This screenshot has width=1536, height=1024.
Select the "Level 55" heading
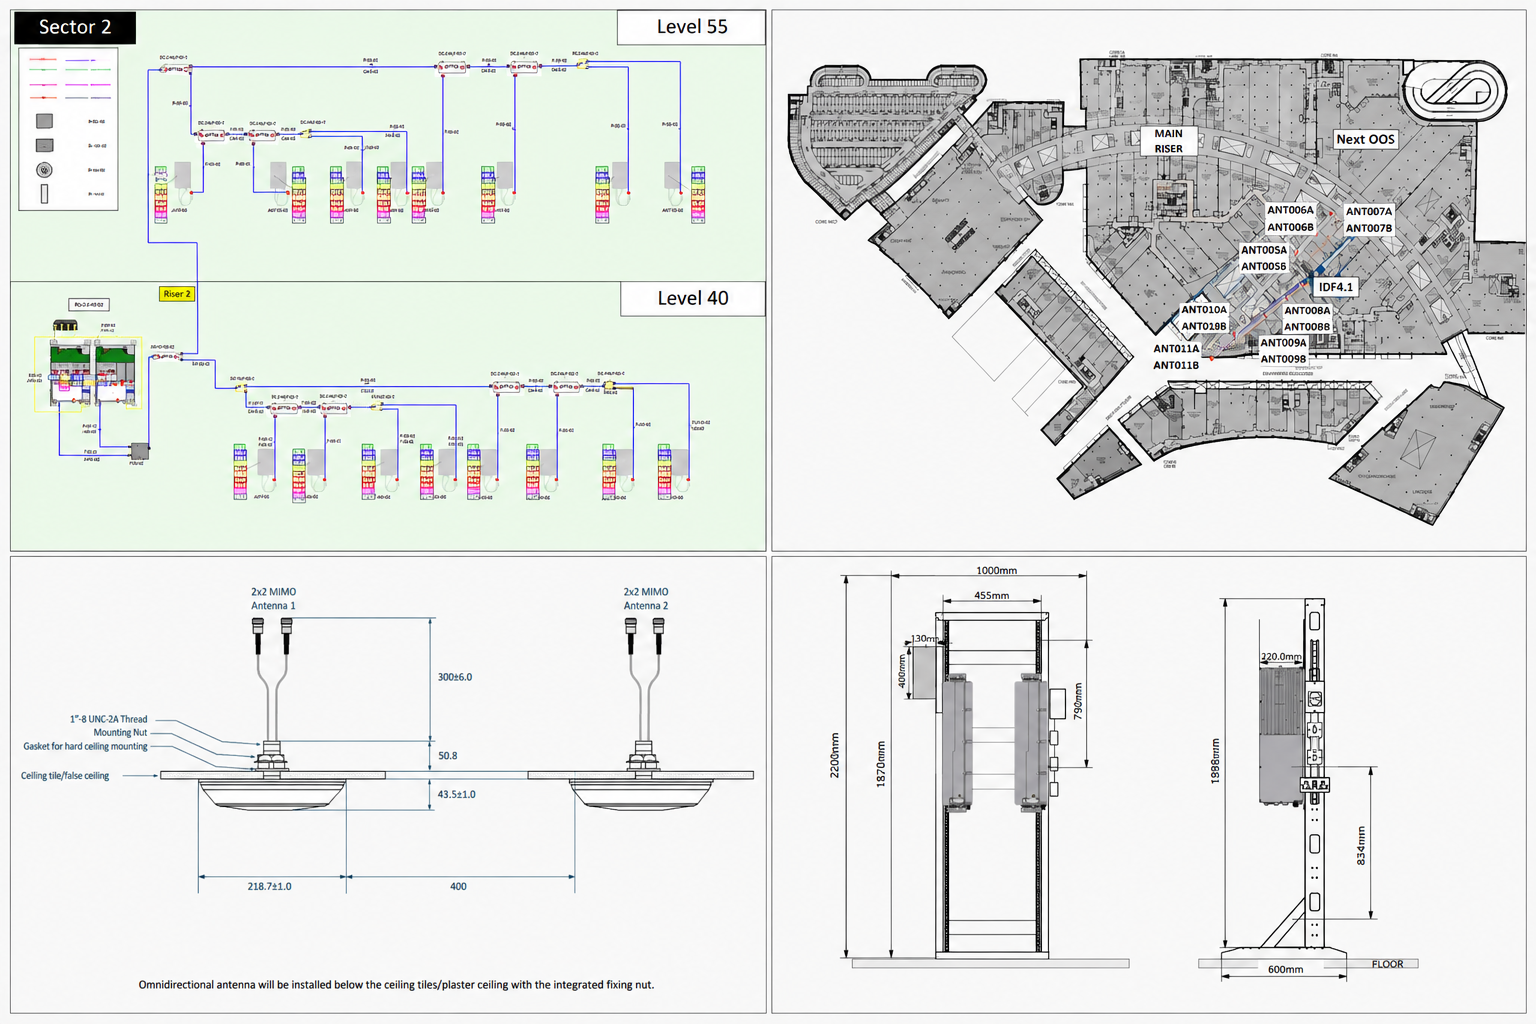pyautogui.click(x=692, y=27)
